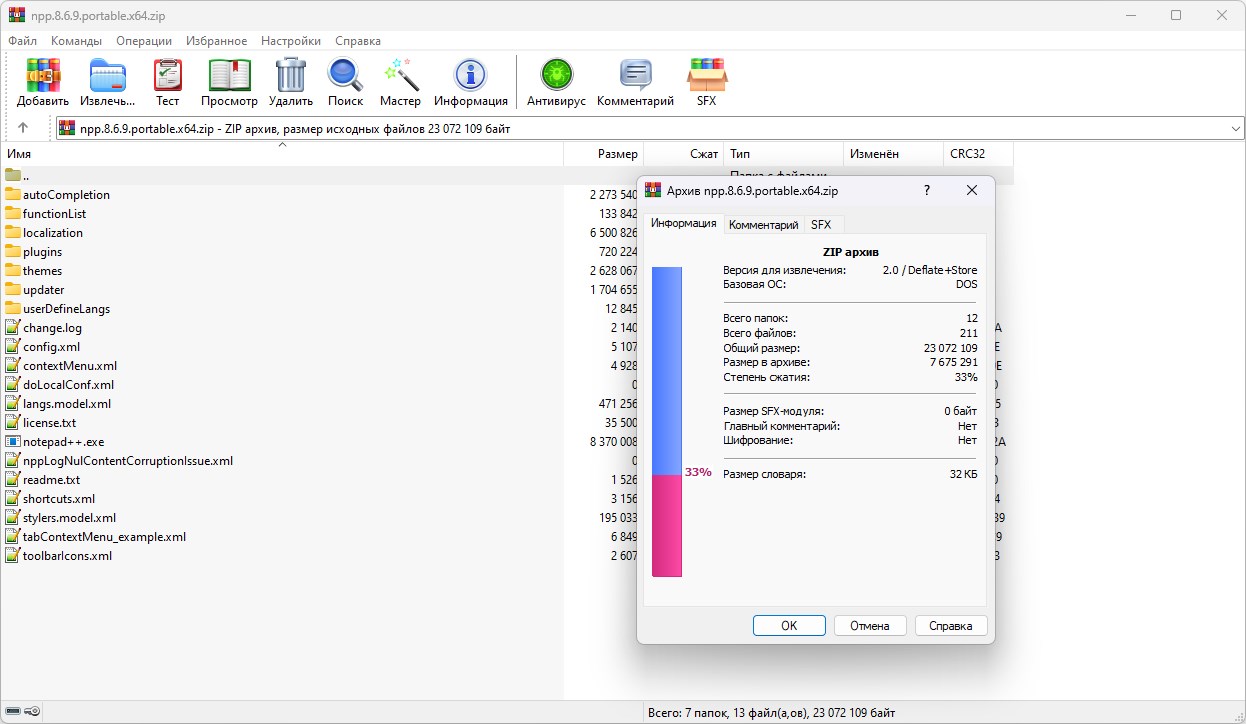Sort by the Изменён column header
Screen dimensions: 1246x724
pos(893,154)
